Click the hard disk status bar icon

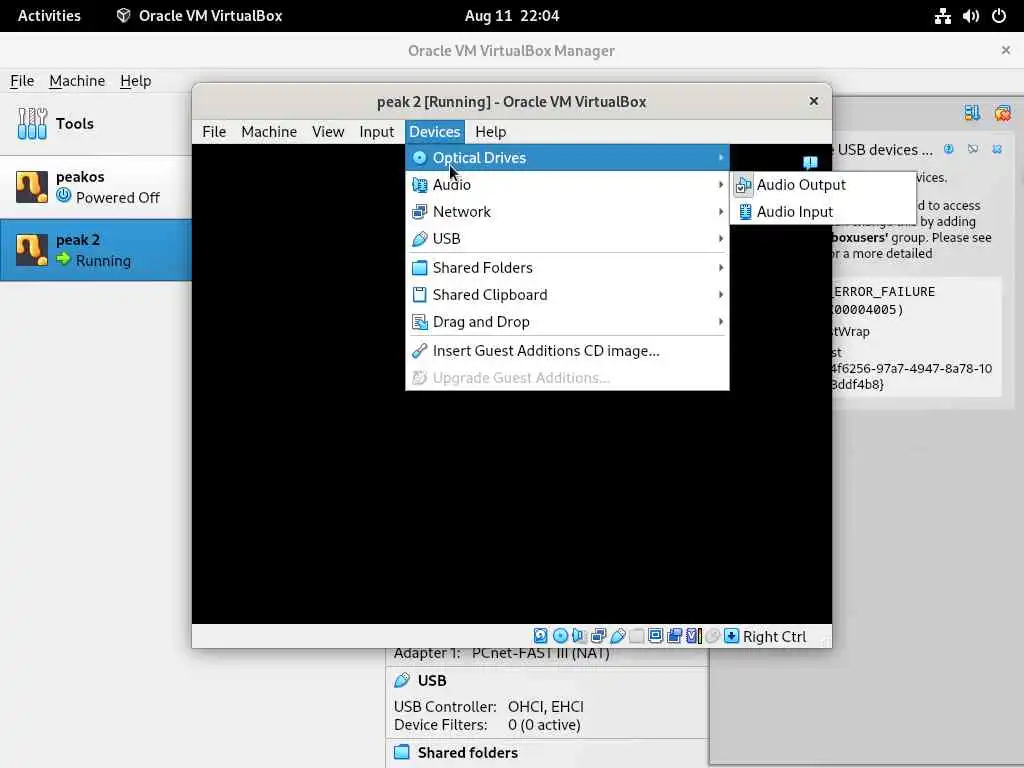[541, 636]
